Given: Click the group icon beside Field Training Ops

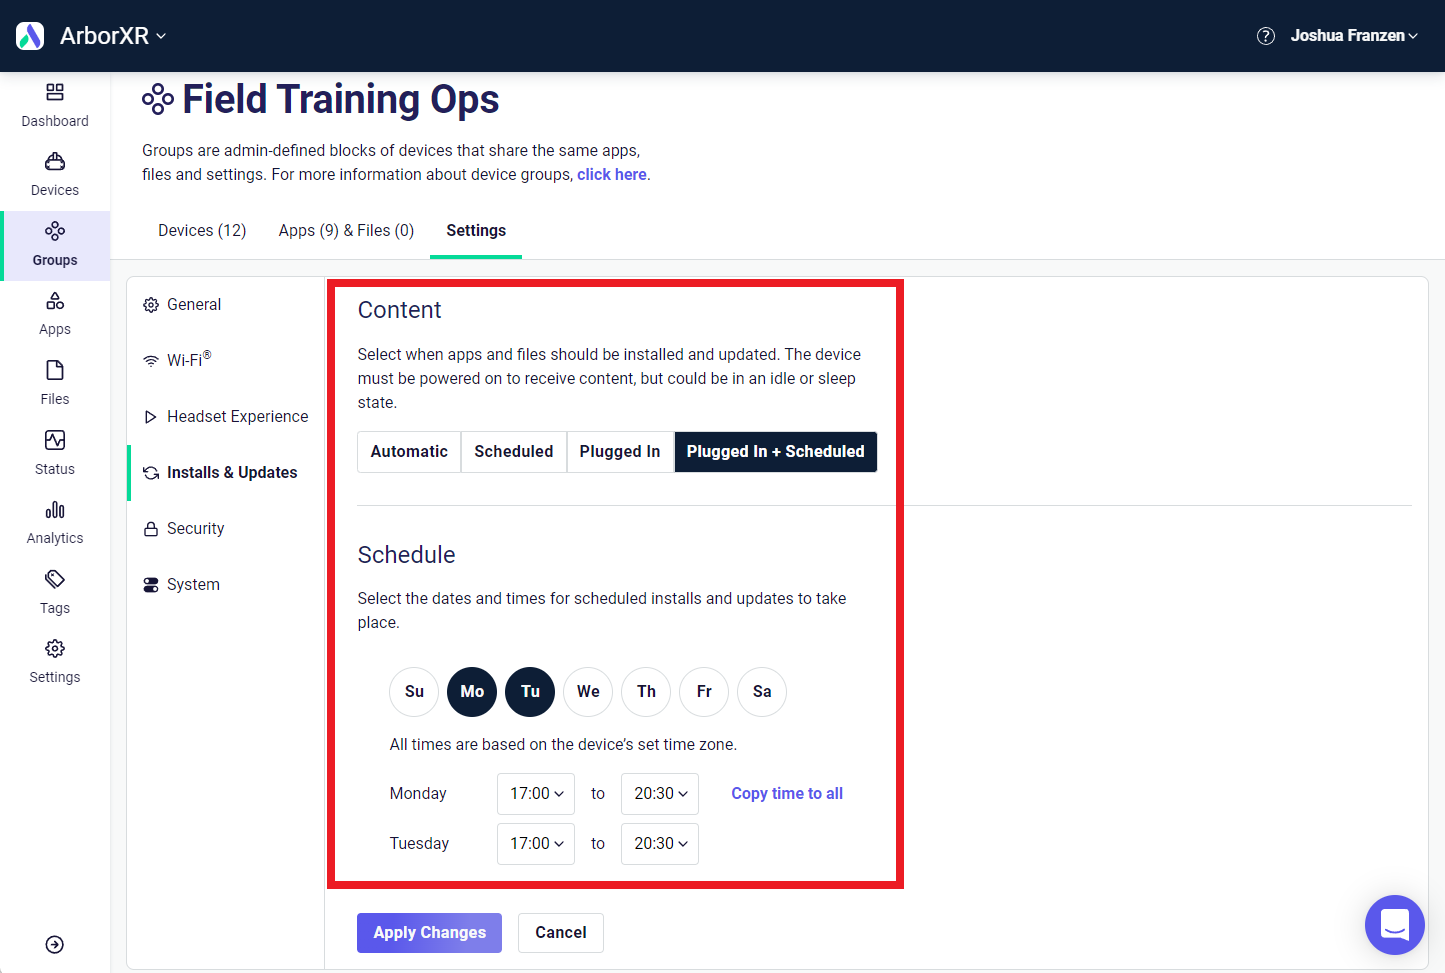Looking at the screenshot, I should (x=158, y=99).
